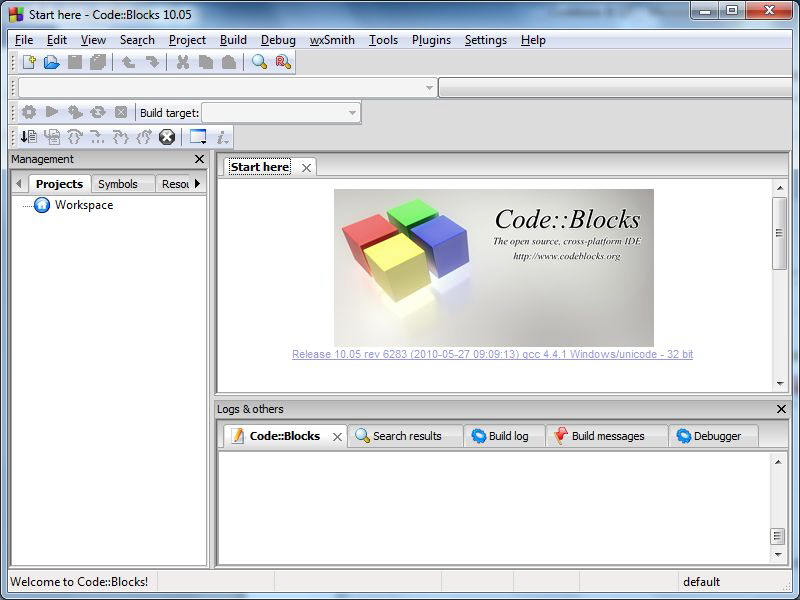Open the View menu
The height and width of the screenshot is (600, 800).
93,40
